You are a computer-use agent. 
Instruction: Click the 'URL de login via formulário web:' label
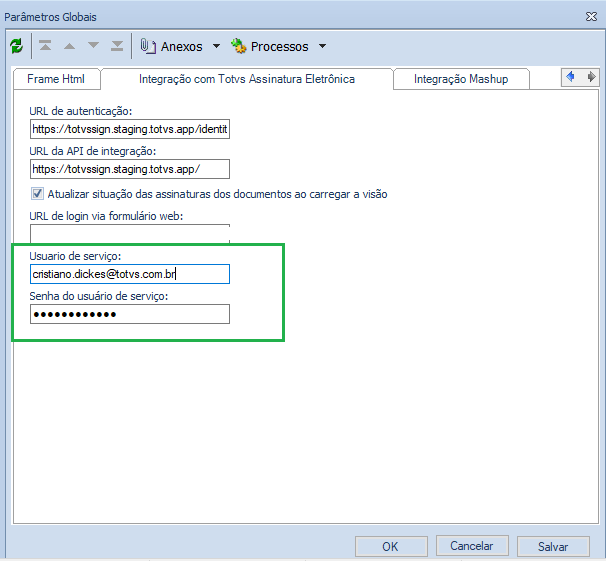106,216
